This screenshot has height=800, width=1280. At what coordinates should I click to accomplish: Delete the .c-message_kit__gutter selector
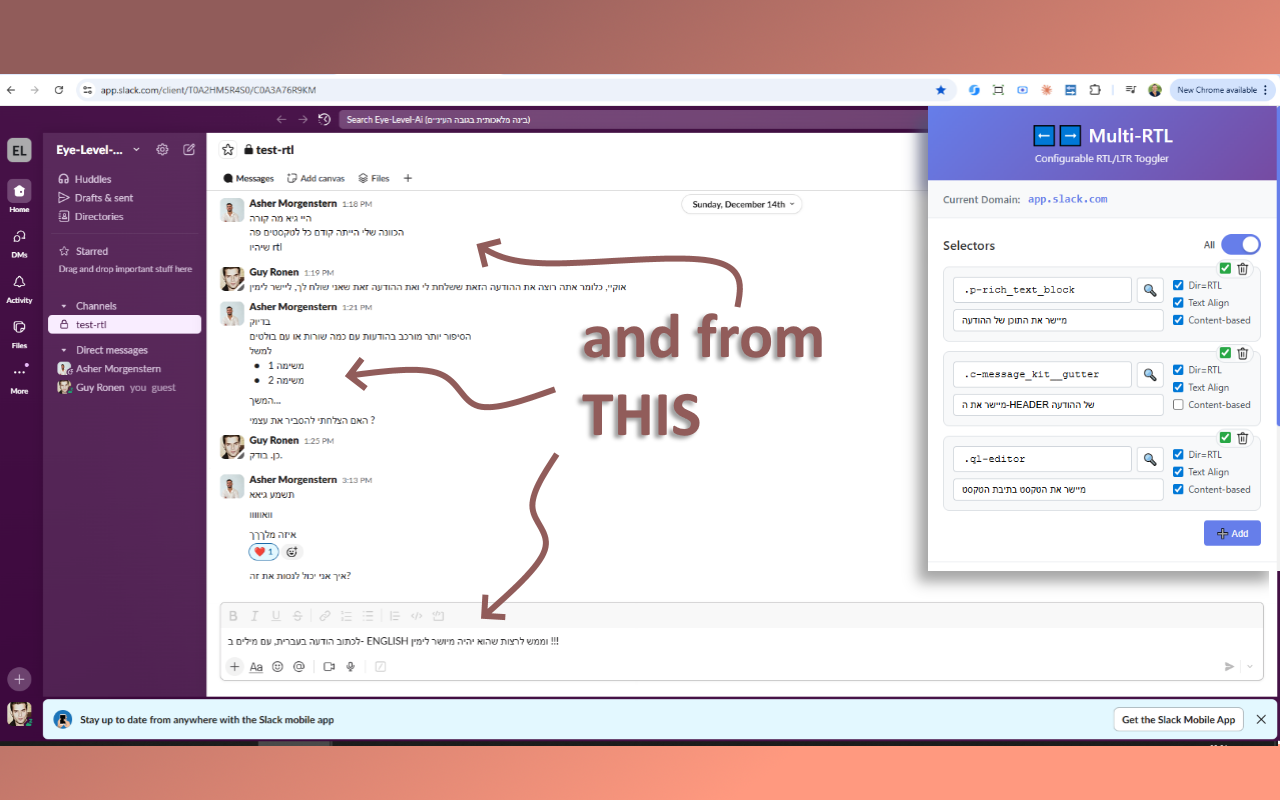(x=1243, y=353)
